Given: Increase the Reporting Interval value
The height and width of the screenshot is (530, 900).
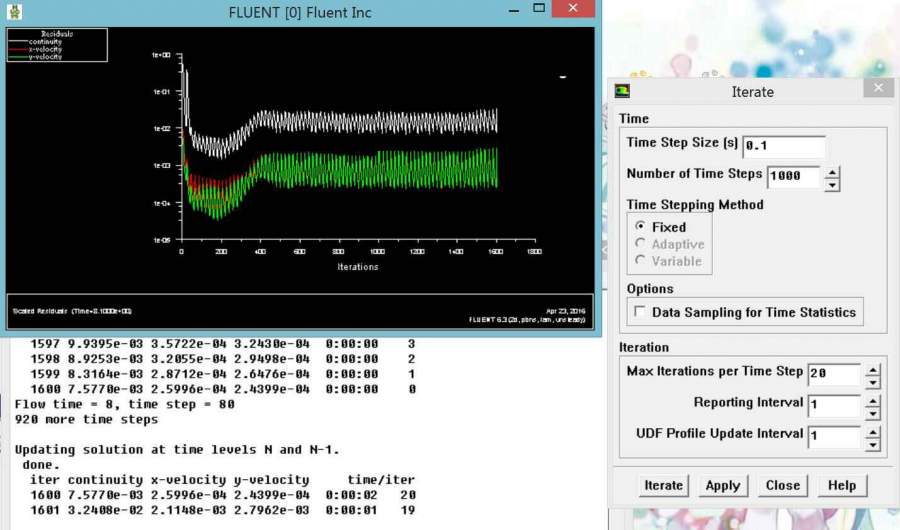Looking at the screenshot, I should [x=872, y=401].
